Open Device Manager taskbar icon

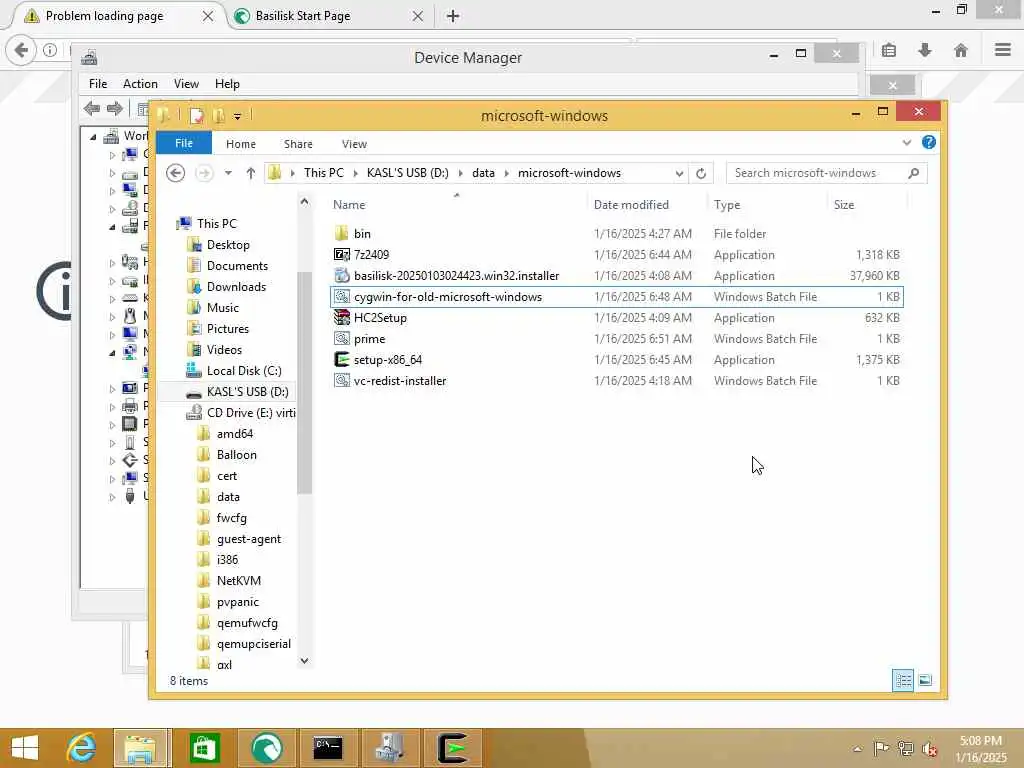tap(390, 748)
